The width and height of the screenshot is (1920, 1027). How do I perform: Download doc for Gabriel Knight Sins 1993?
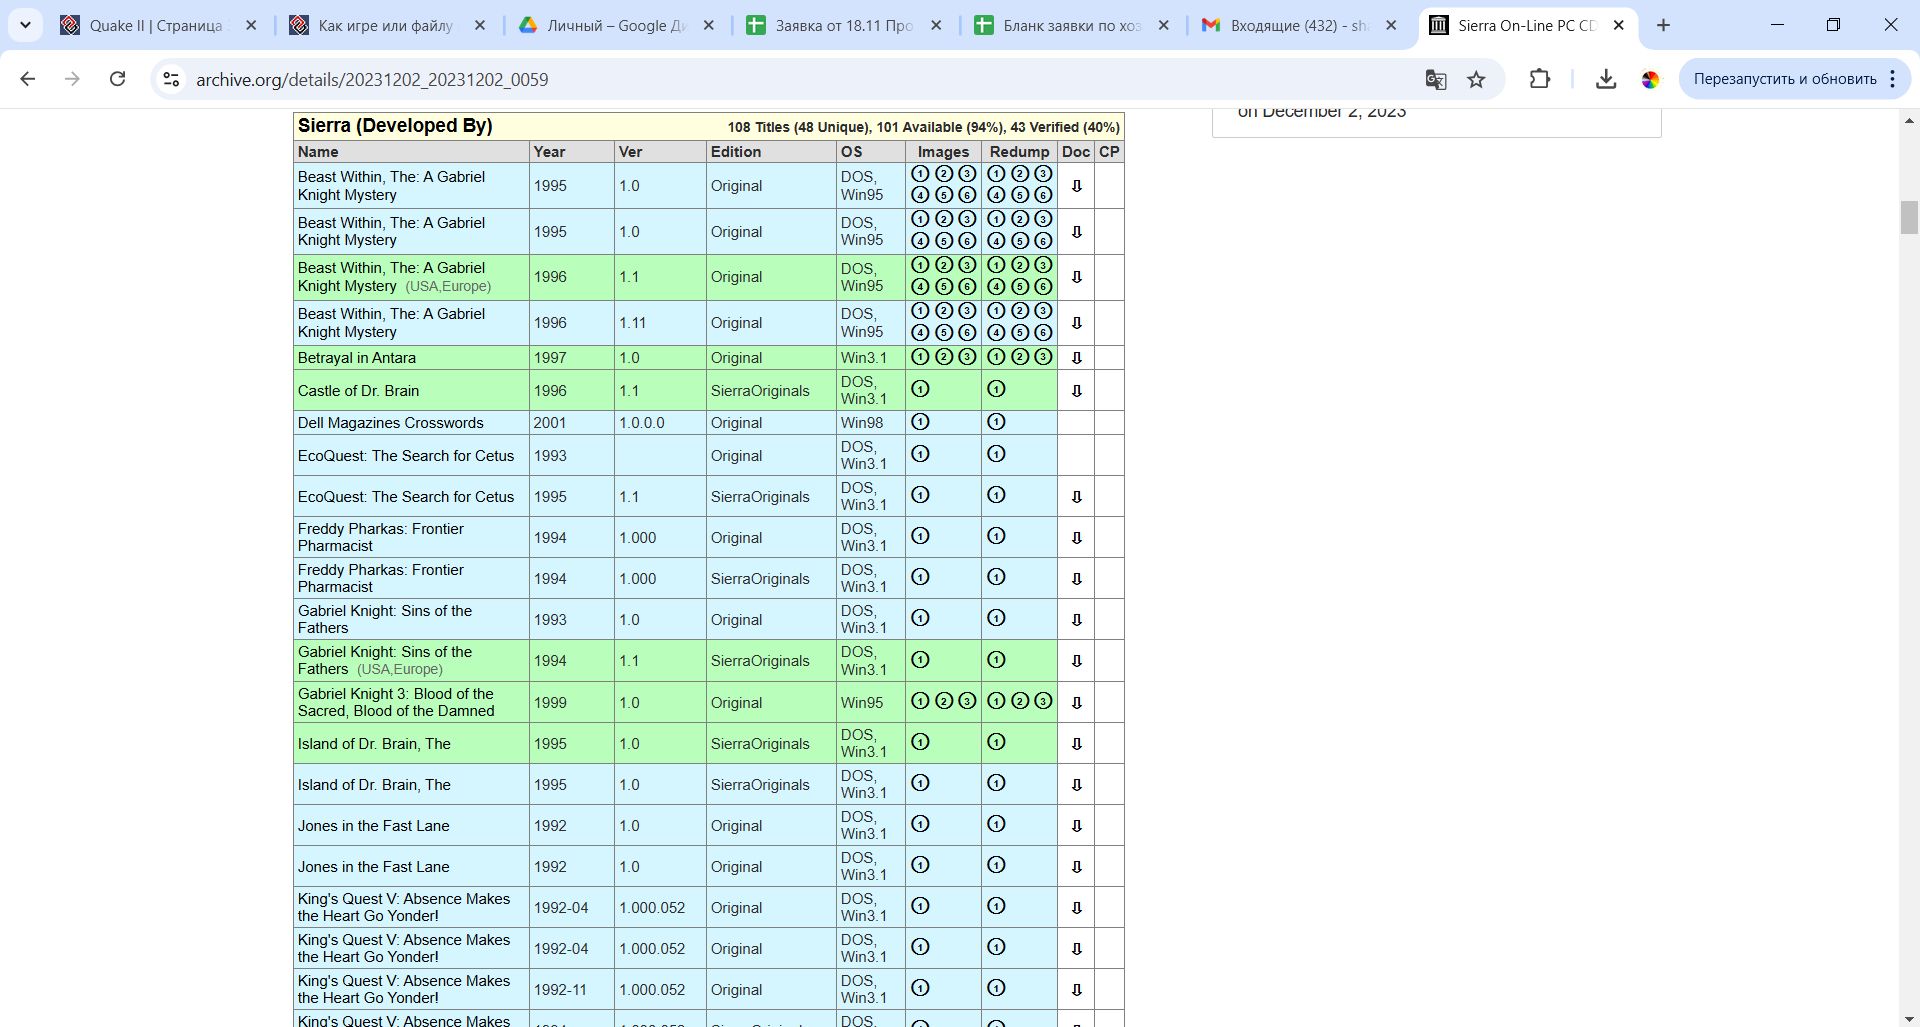tap(1077, 620)
